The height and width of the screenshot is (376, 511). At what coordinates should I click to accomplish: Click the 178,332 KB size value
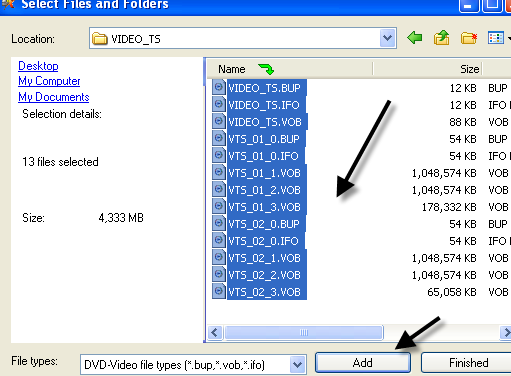[x=449, y=207]
